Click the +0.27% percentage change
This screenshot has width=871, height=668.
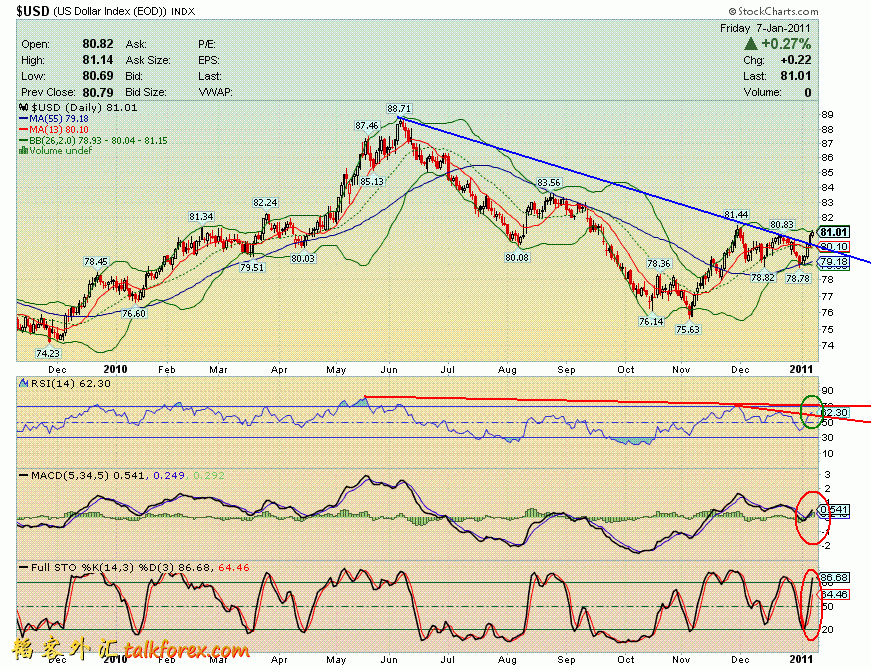pos(786,43)
